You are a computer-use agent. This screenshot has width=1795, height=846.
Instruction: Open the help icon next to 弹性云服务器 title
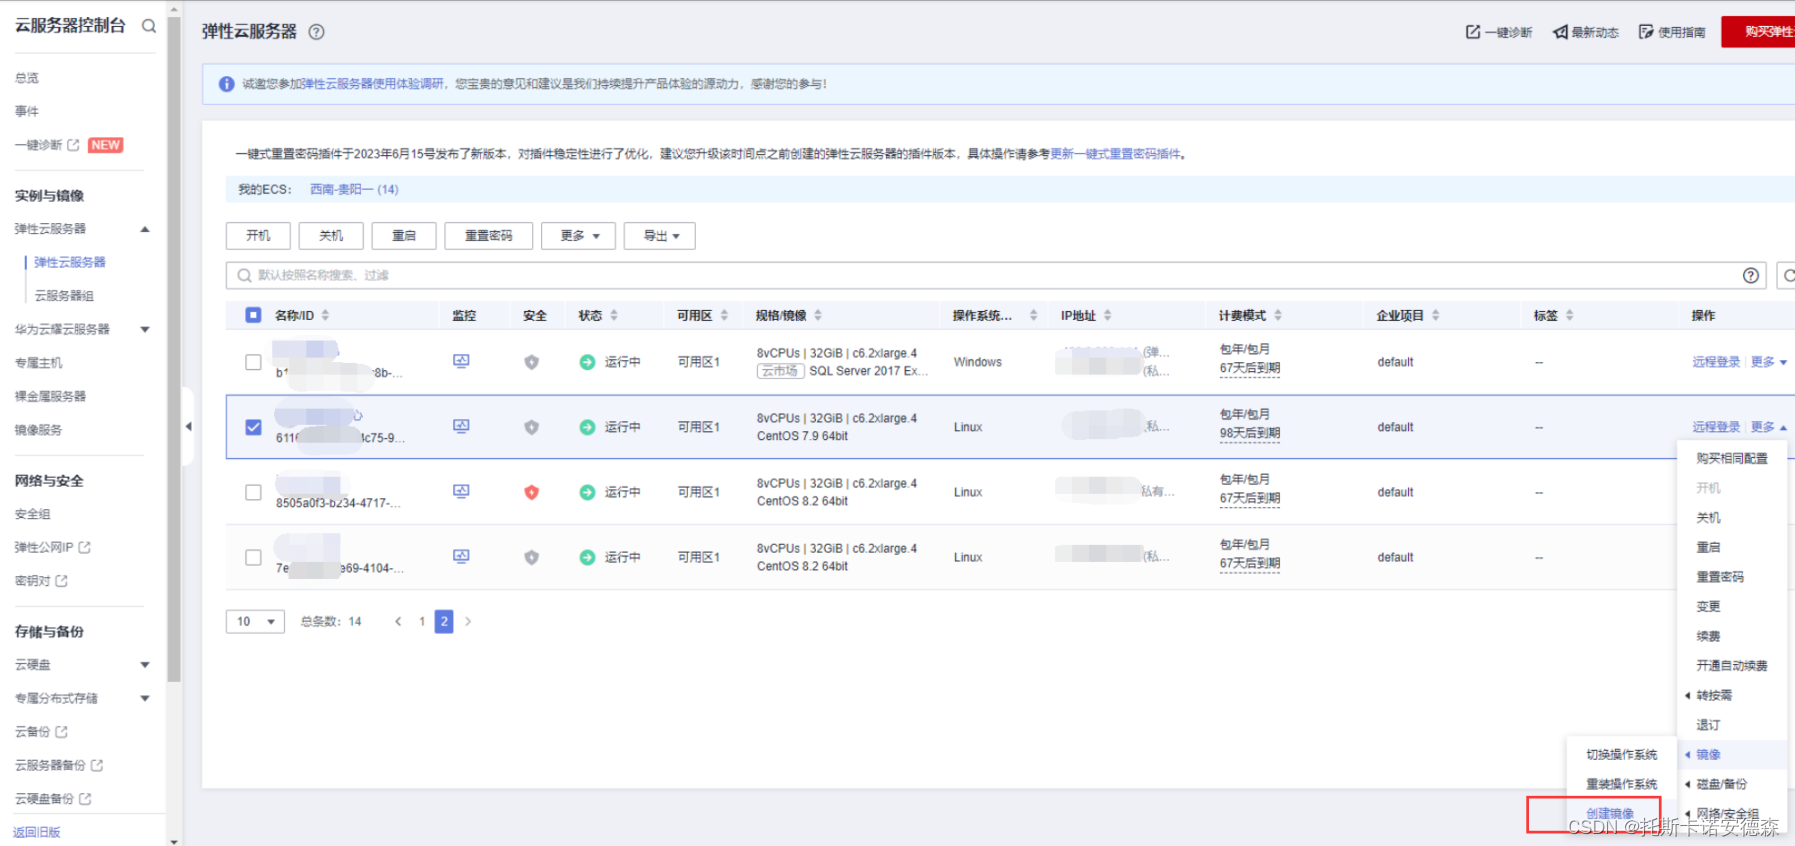coord(316,31)
